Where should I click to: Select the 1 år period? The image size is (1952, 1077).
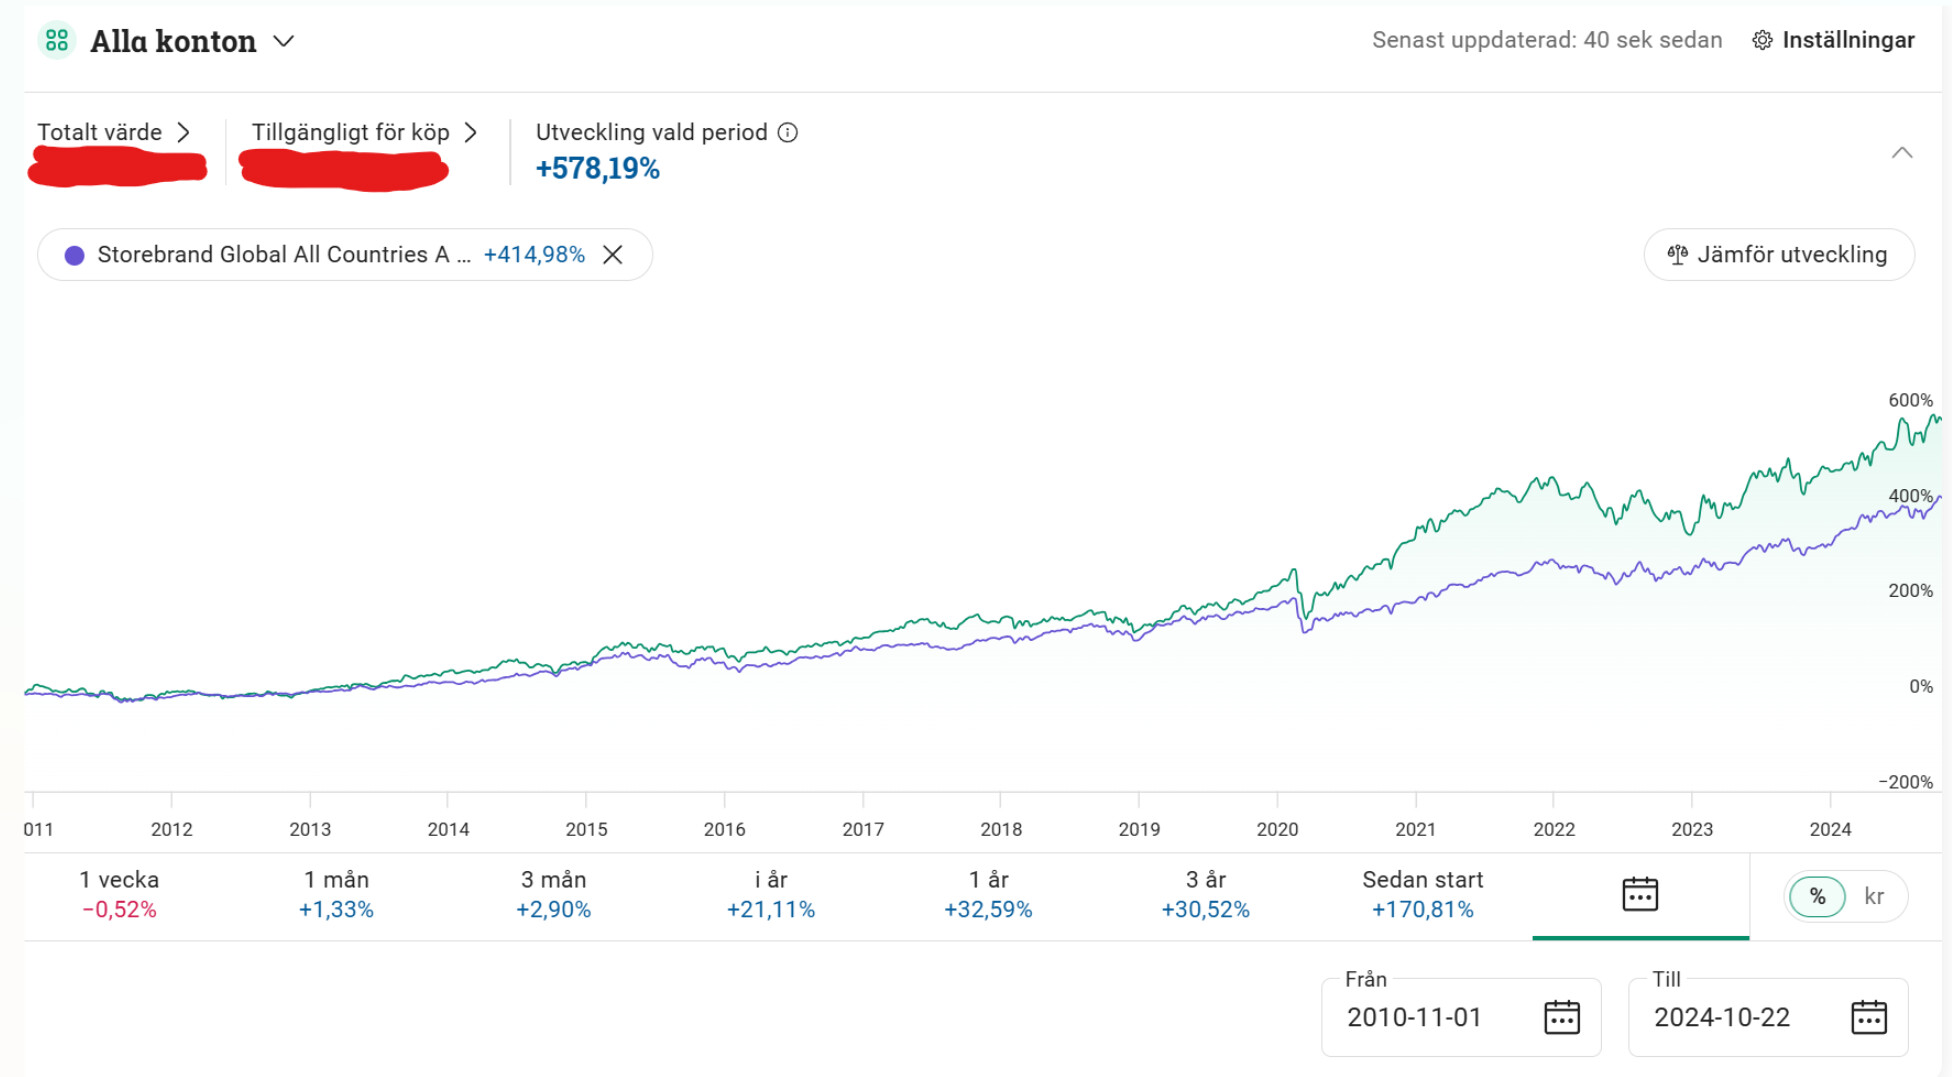point(988,895)
